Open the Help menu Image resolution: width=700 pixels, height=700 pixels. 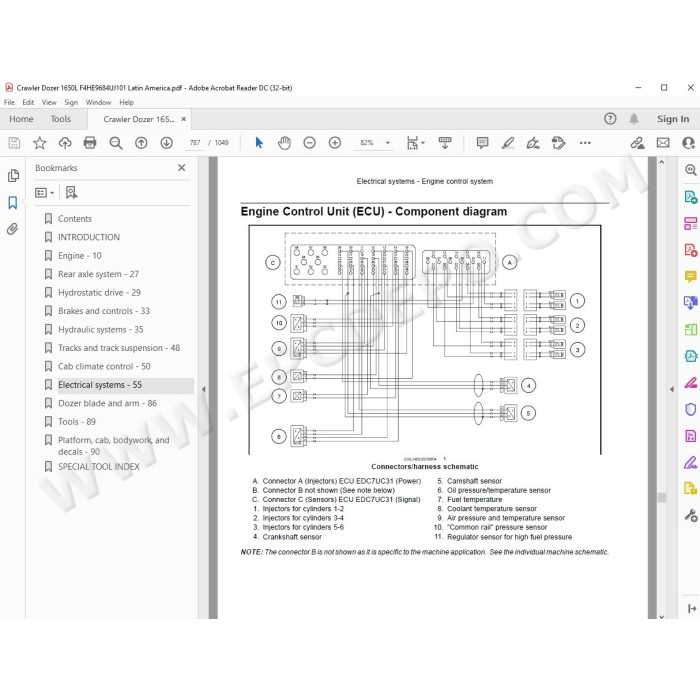[x=126, y=102]
